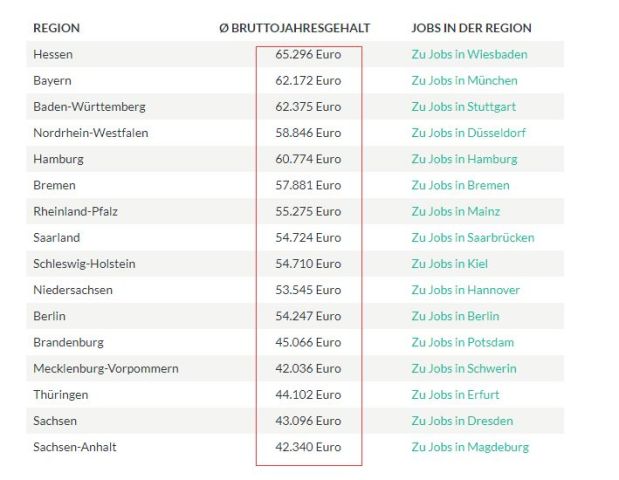This screenshot has width=619, height=480.
Task: Follow the Zu Jobs in Saarbrücken link
Action: [x=472, y=237]
